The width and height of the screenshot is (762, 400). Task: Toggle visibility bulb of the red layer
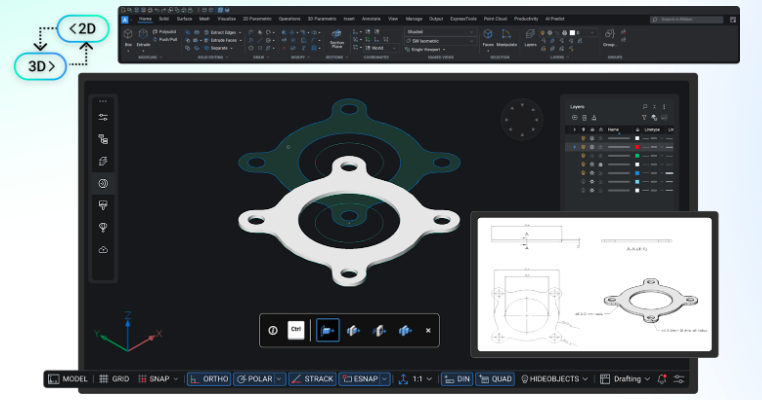pyautogui.click(x=583, y=147)
